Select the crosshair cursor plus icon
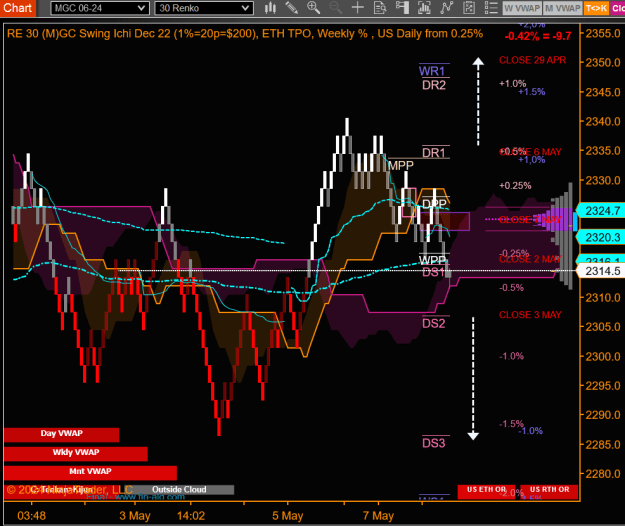 pos(358,8)
